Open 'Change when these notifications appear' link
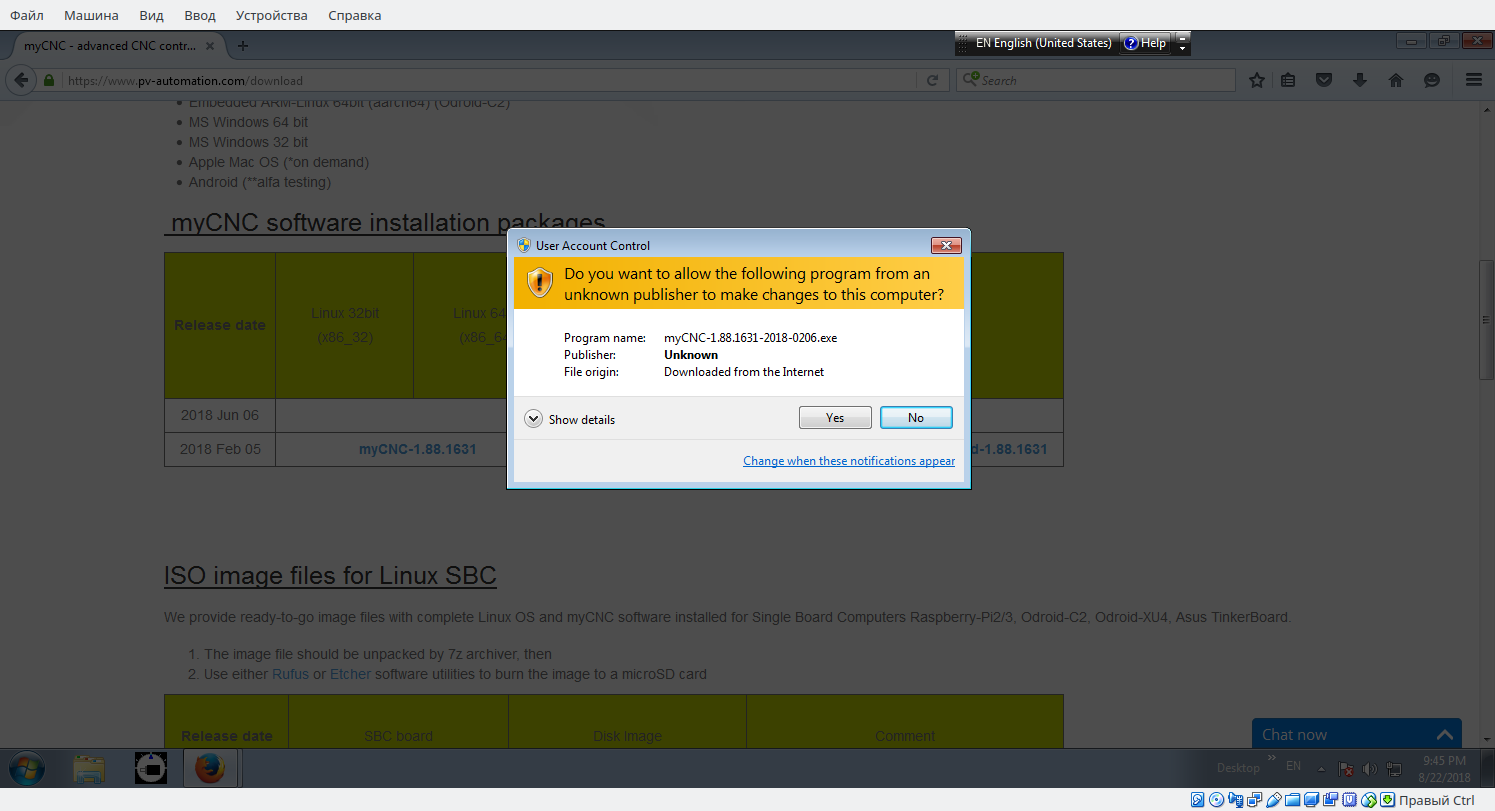Image resolution: width=1495 pixels, height=811 pixels. pos(848,461)
